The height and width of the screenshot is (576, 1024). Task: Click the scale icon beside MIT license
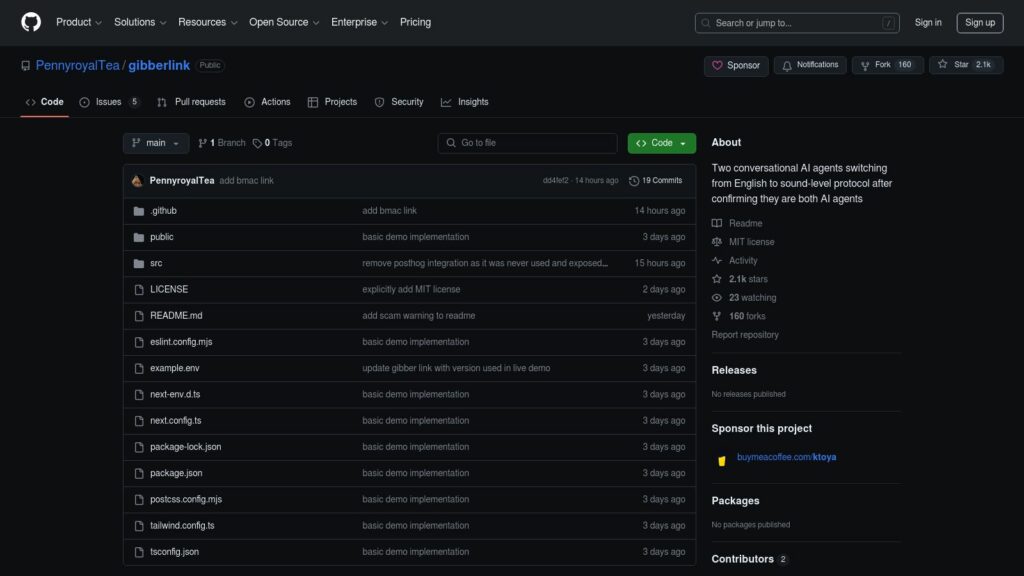click(x=717, y=242)
